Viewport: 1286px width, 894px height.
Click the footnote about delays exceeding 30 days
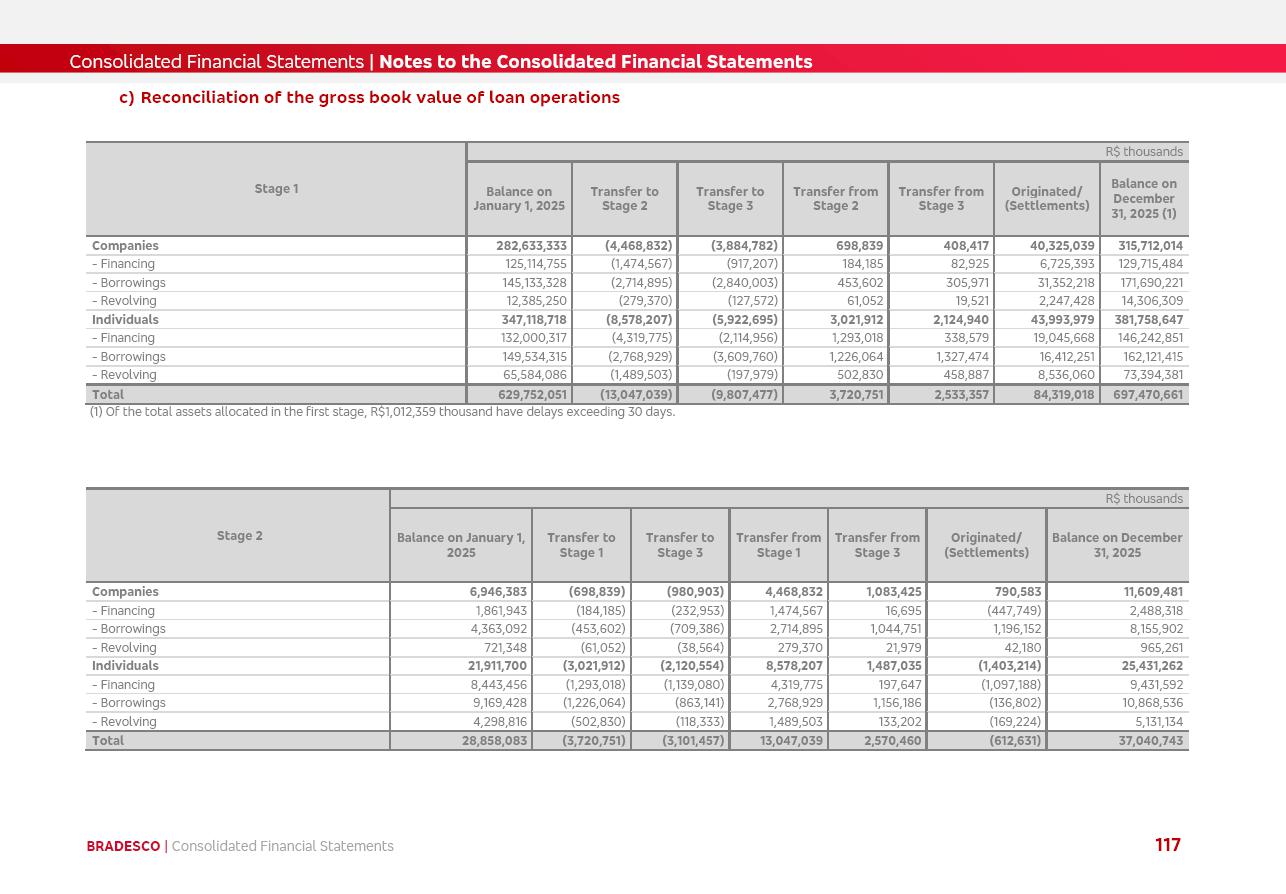(382, 412)
